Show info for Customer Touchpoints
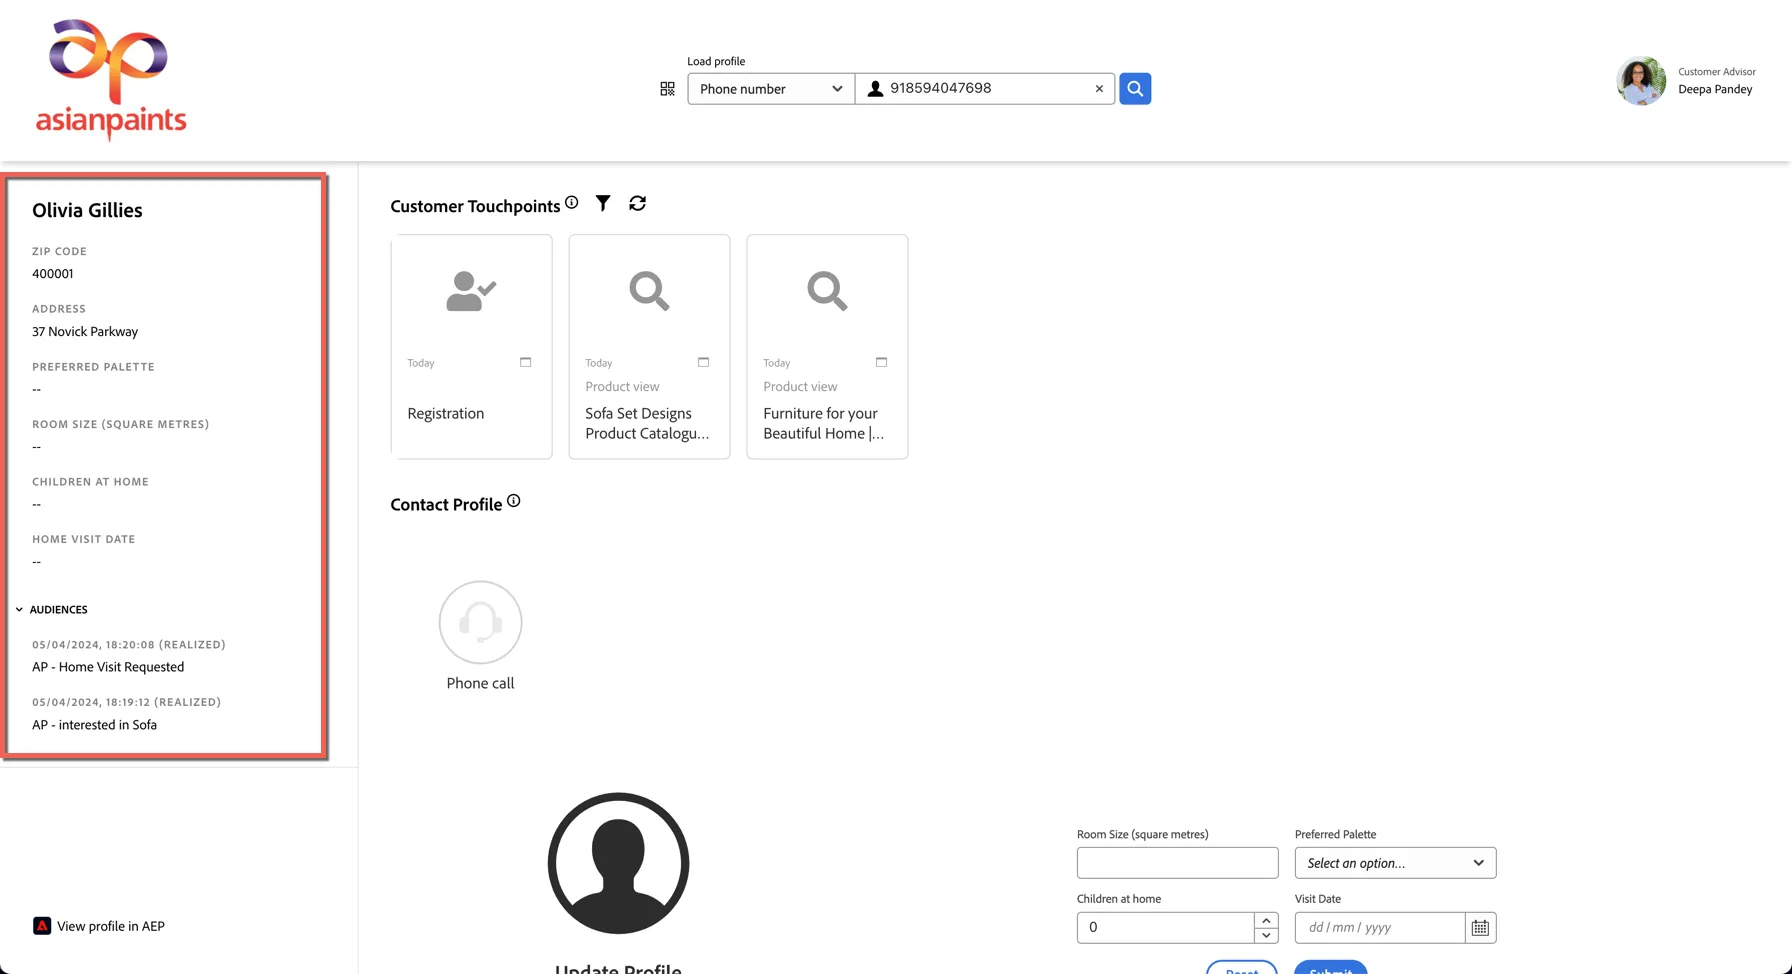The image size is (1792, 974). click(571, 202)
